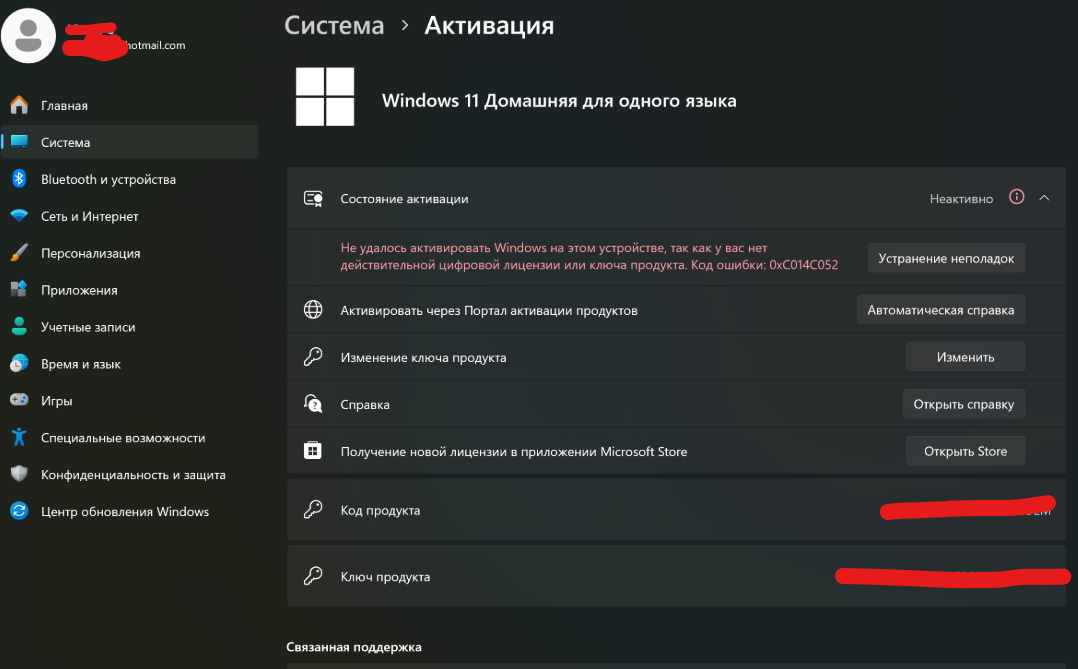Click the Открыть справку button
This screenshot has height=669, width=1078.
tap(963, 404)
